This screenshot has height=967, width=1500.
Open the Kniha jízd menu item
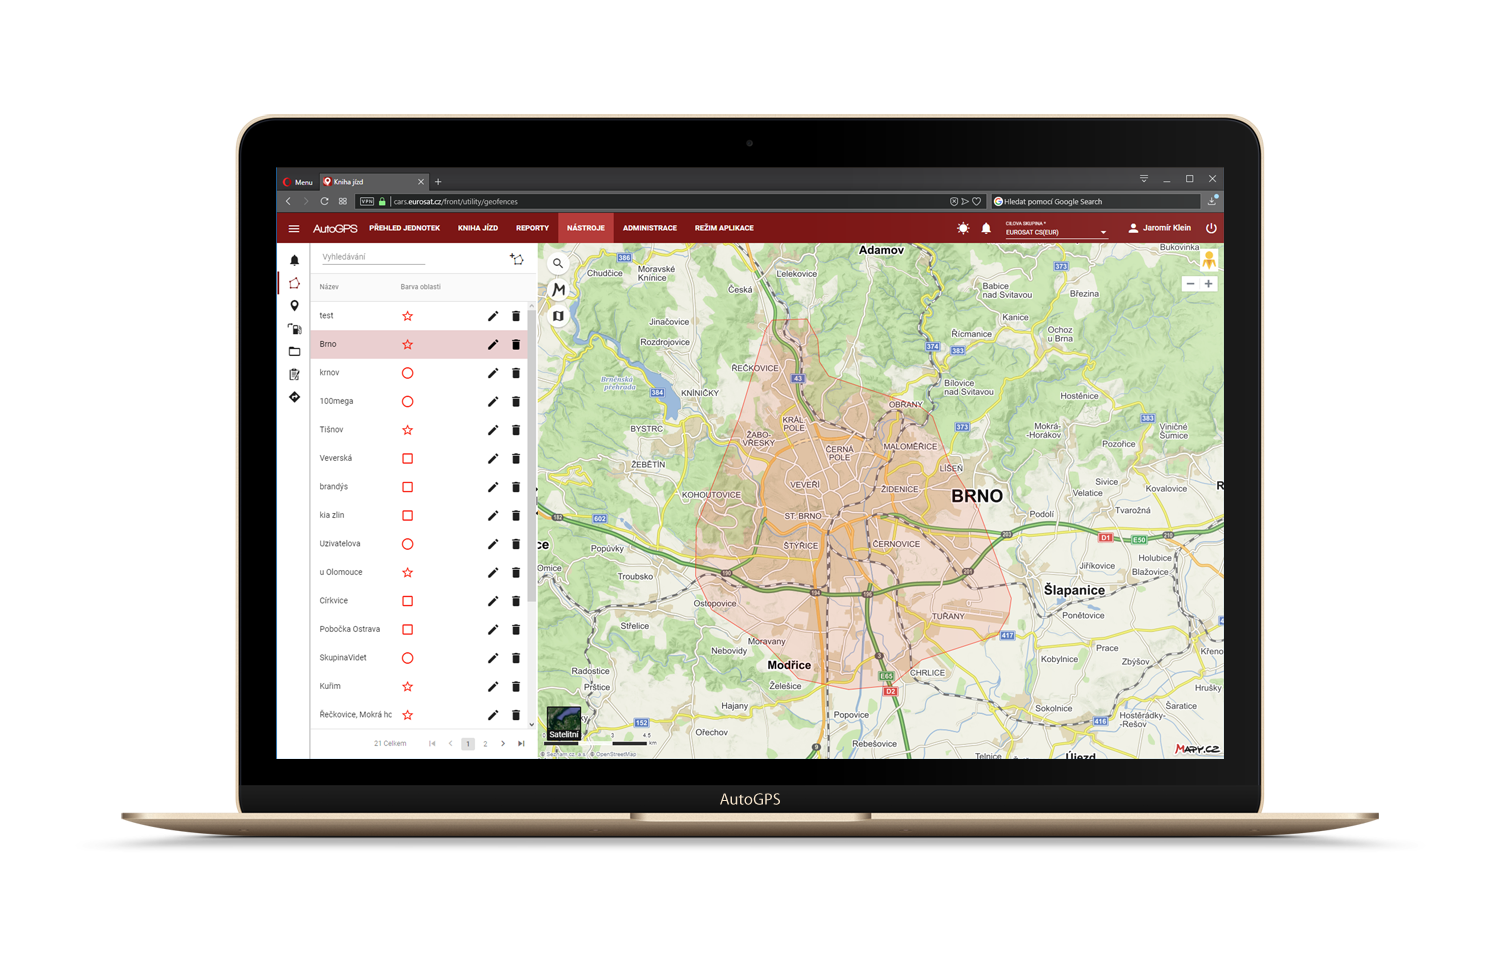coord(478,229)
